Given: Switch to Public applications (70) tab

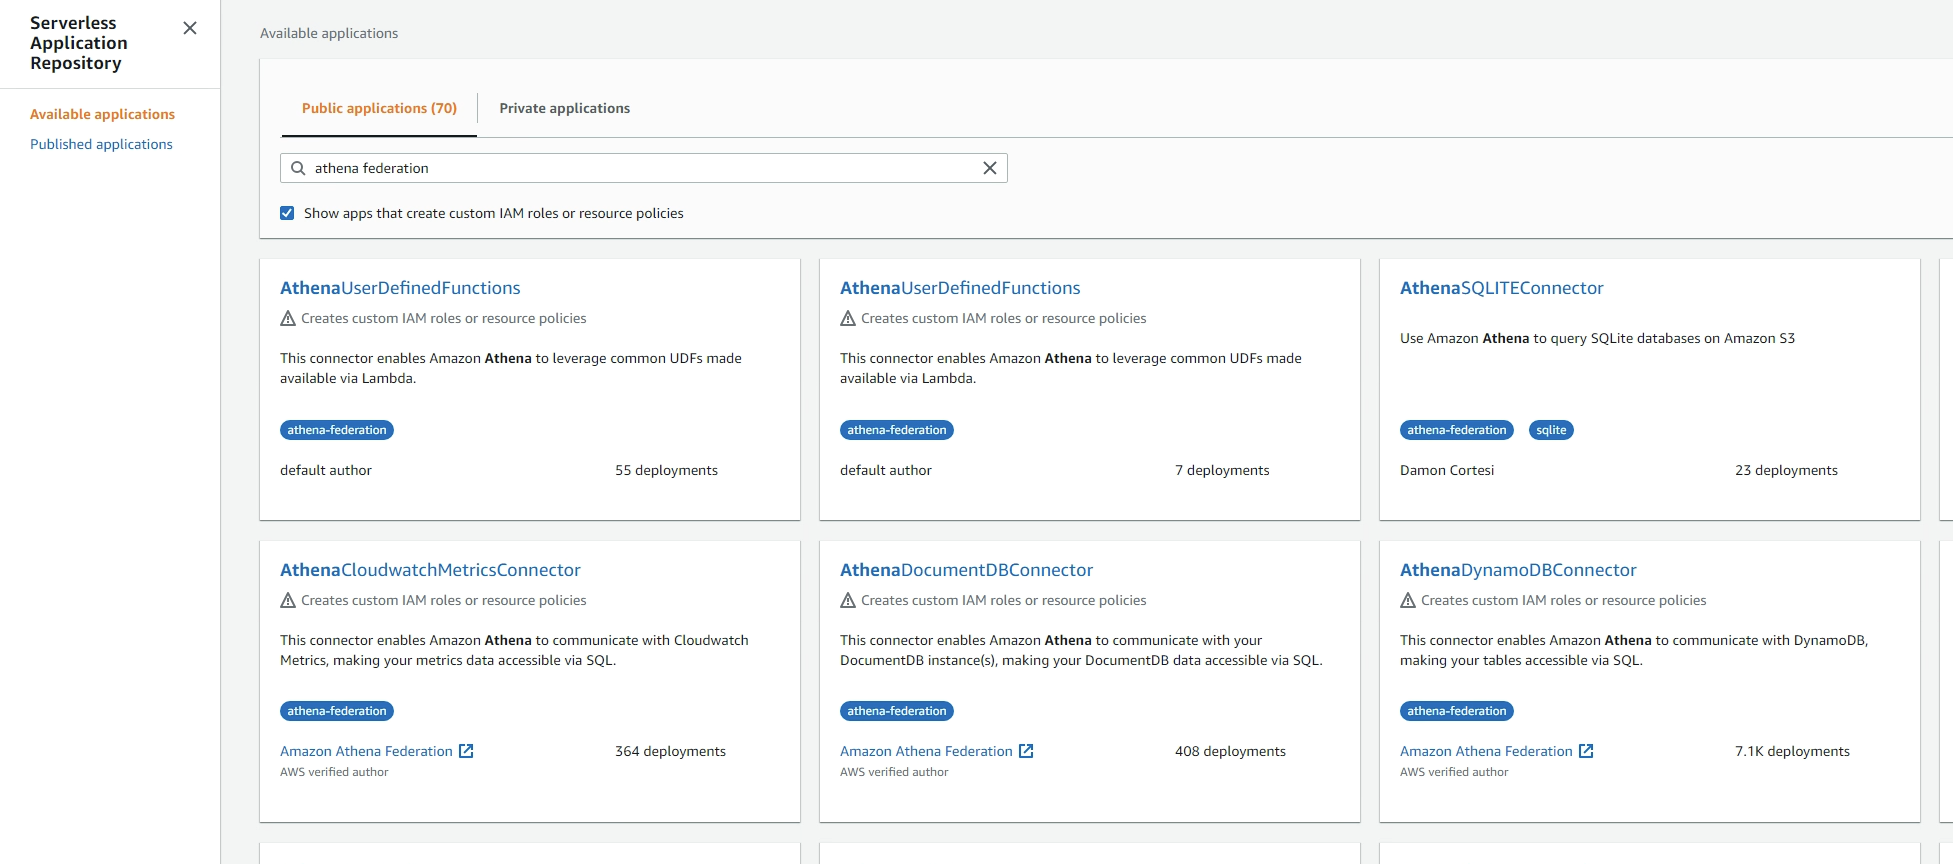Looking at the screenshot, I should [379, 108].
